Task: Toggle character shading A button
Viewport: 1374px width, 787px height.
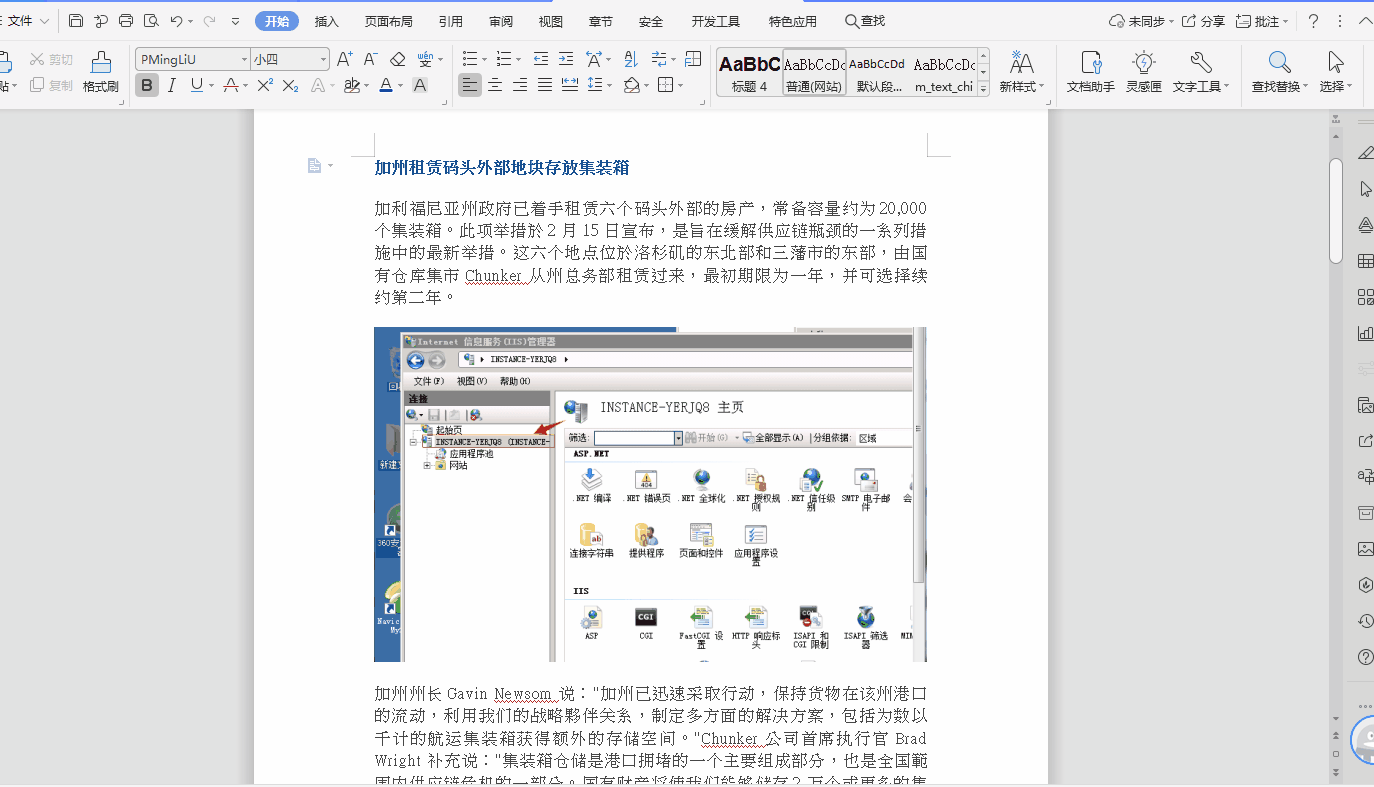Action: point(420,86)
